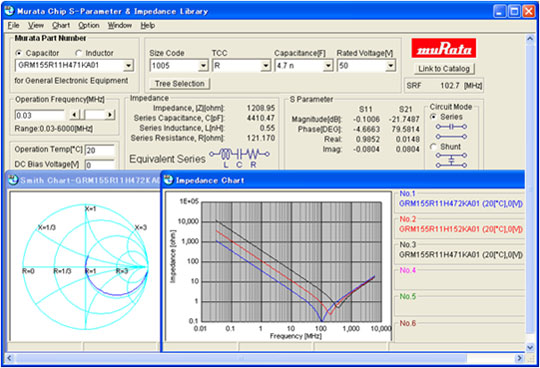Viewport: 540px width, 368px height.
Task: Click the S11 magnitude value -0.1006
Action: (366, 119)
